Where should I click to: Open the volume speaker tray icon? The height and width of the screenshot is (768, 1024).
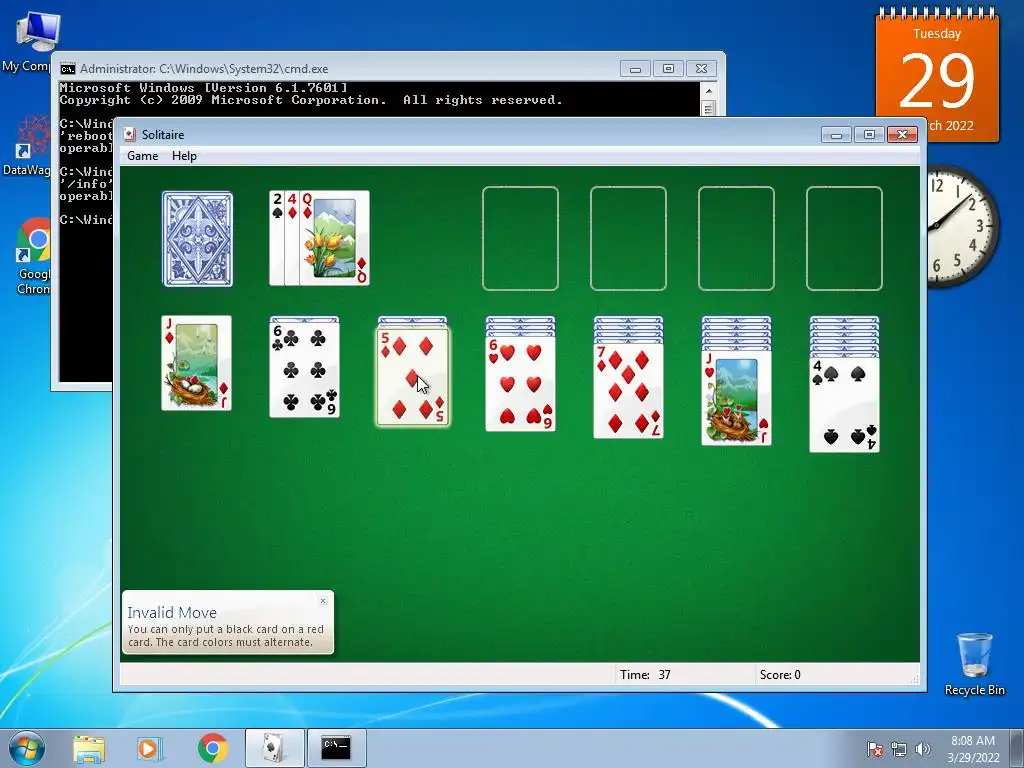coord(923,749)
